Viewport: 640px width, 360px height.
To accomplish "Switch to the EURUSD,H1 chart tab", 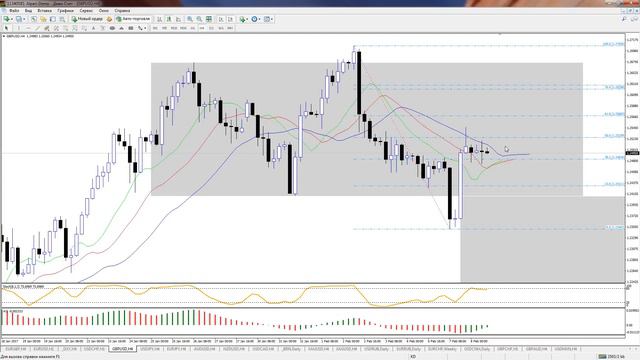I will (x=43, y=349).
